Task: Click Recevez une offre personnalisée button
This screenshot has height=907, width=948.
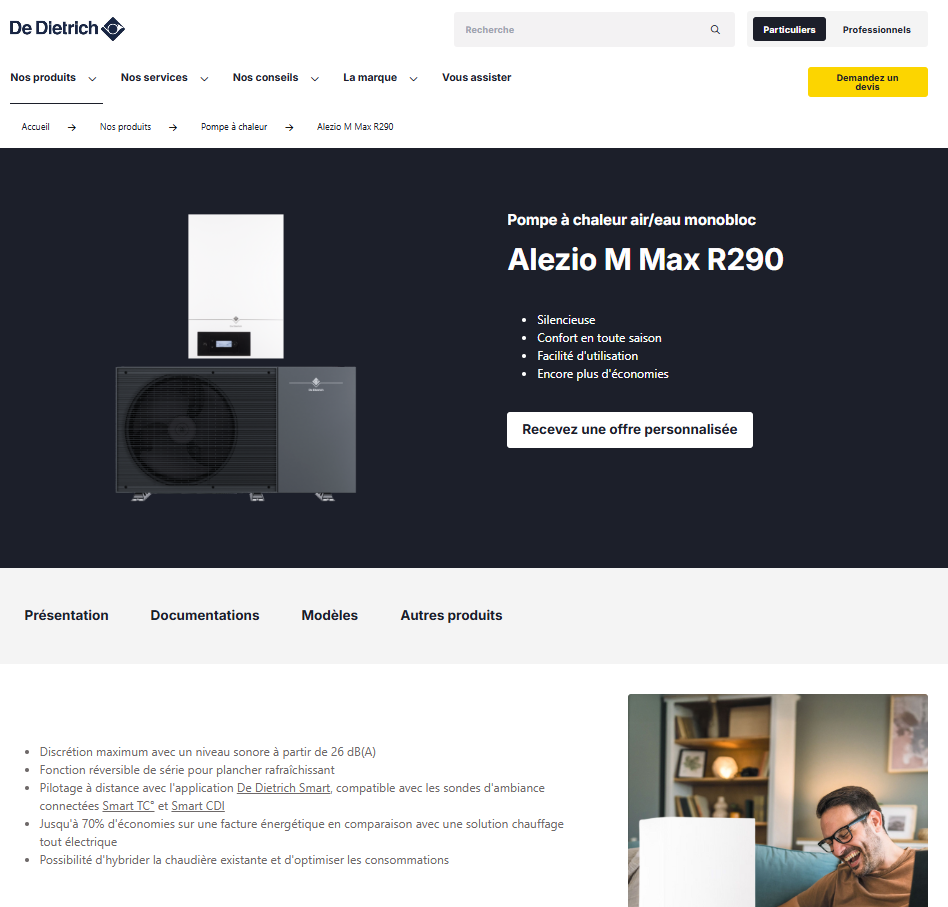Action: pos(630,430)
